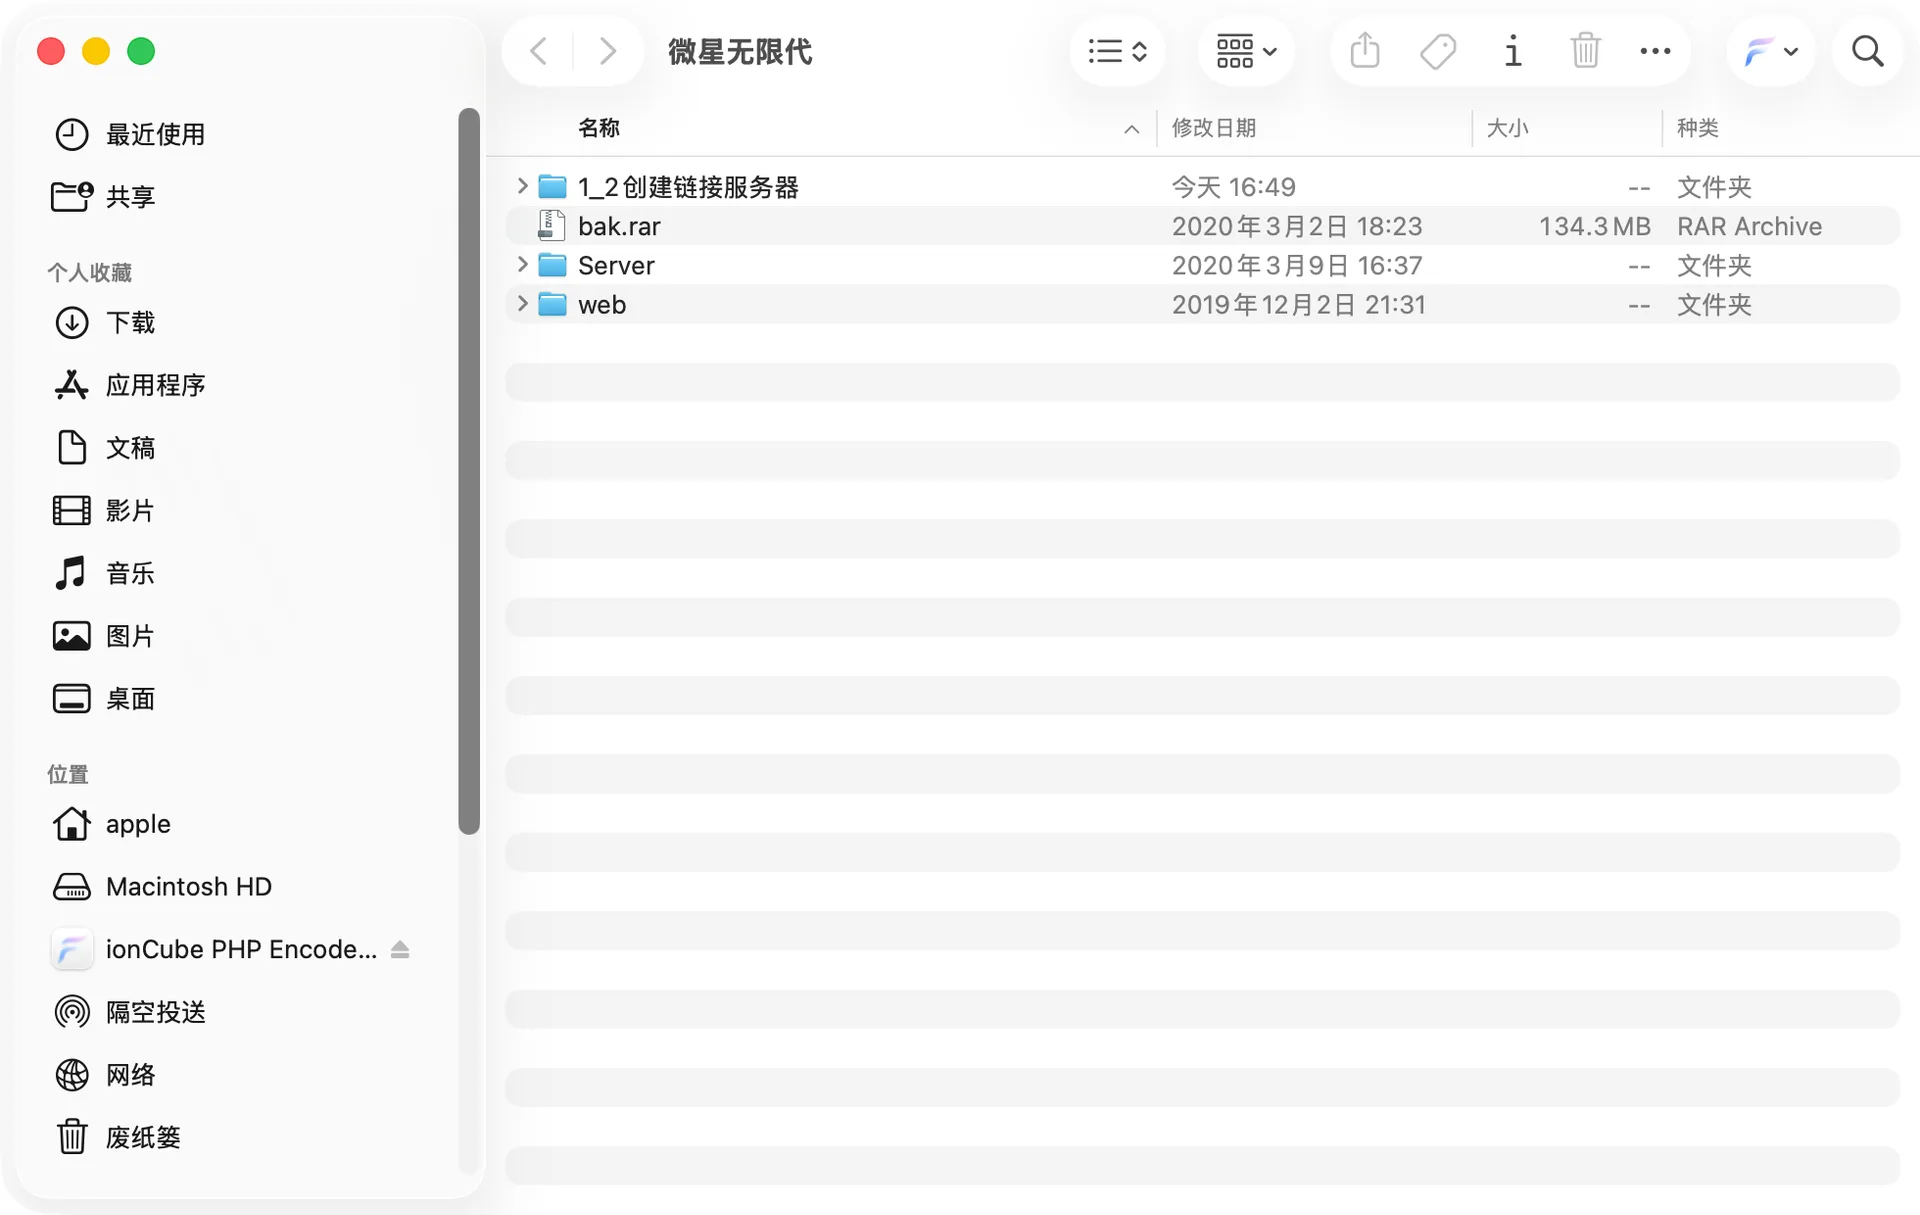Click the tag icon in the toolbar

click(x=1438, y=51)
